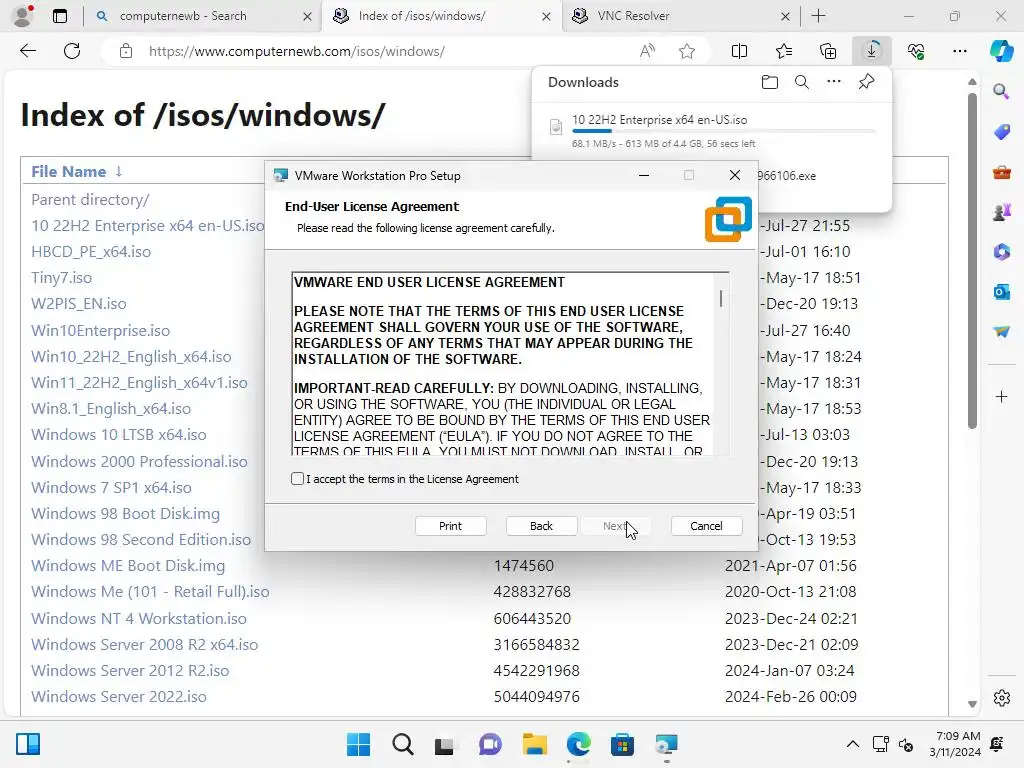Open taskbar clock showing 7:09 AM

(955, 744)
